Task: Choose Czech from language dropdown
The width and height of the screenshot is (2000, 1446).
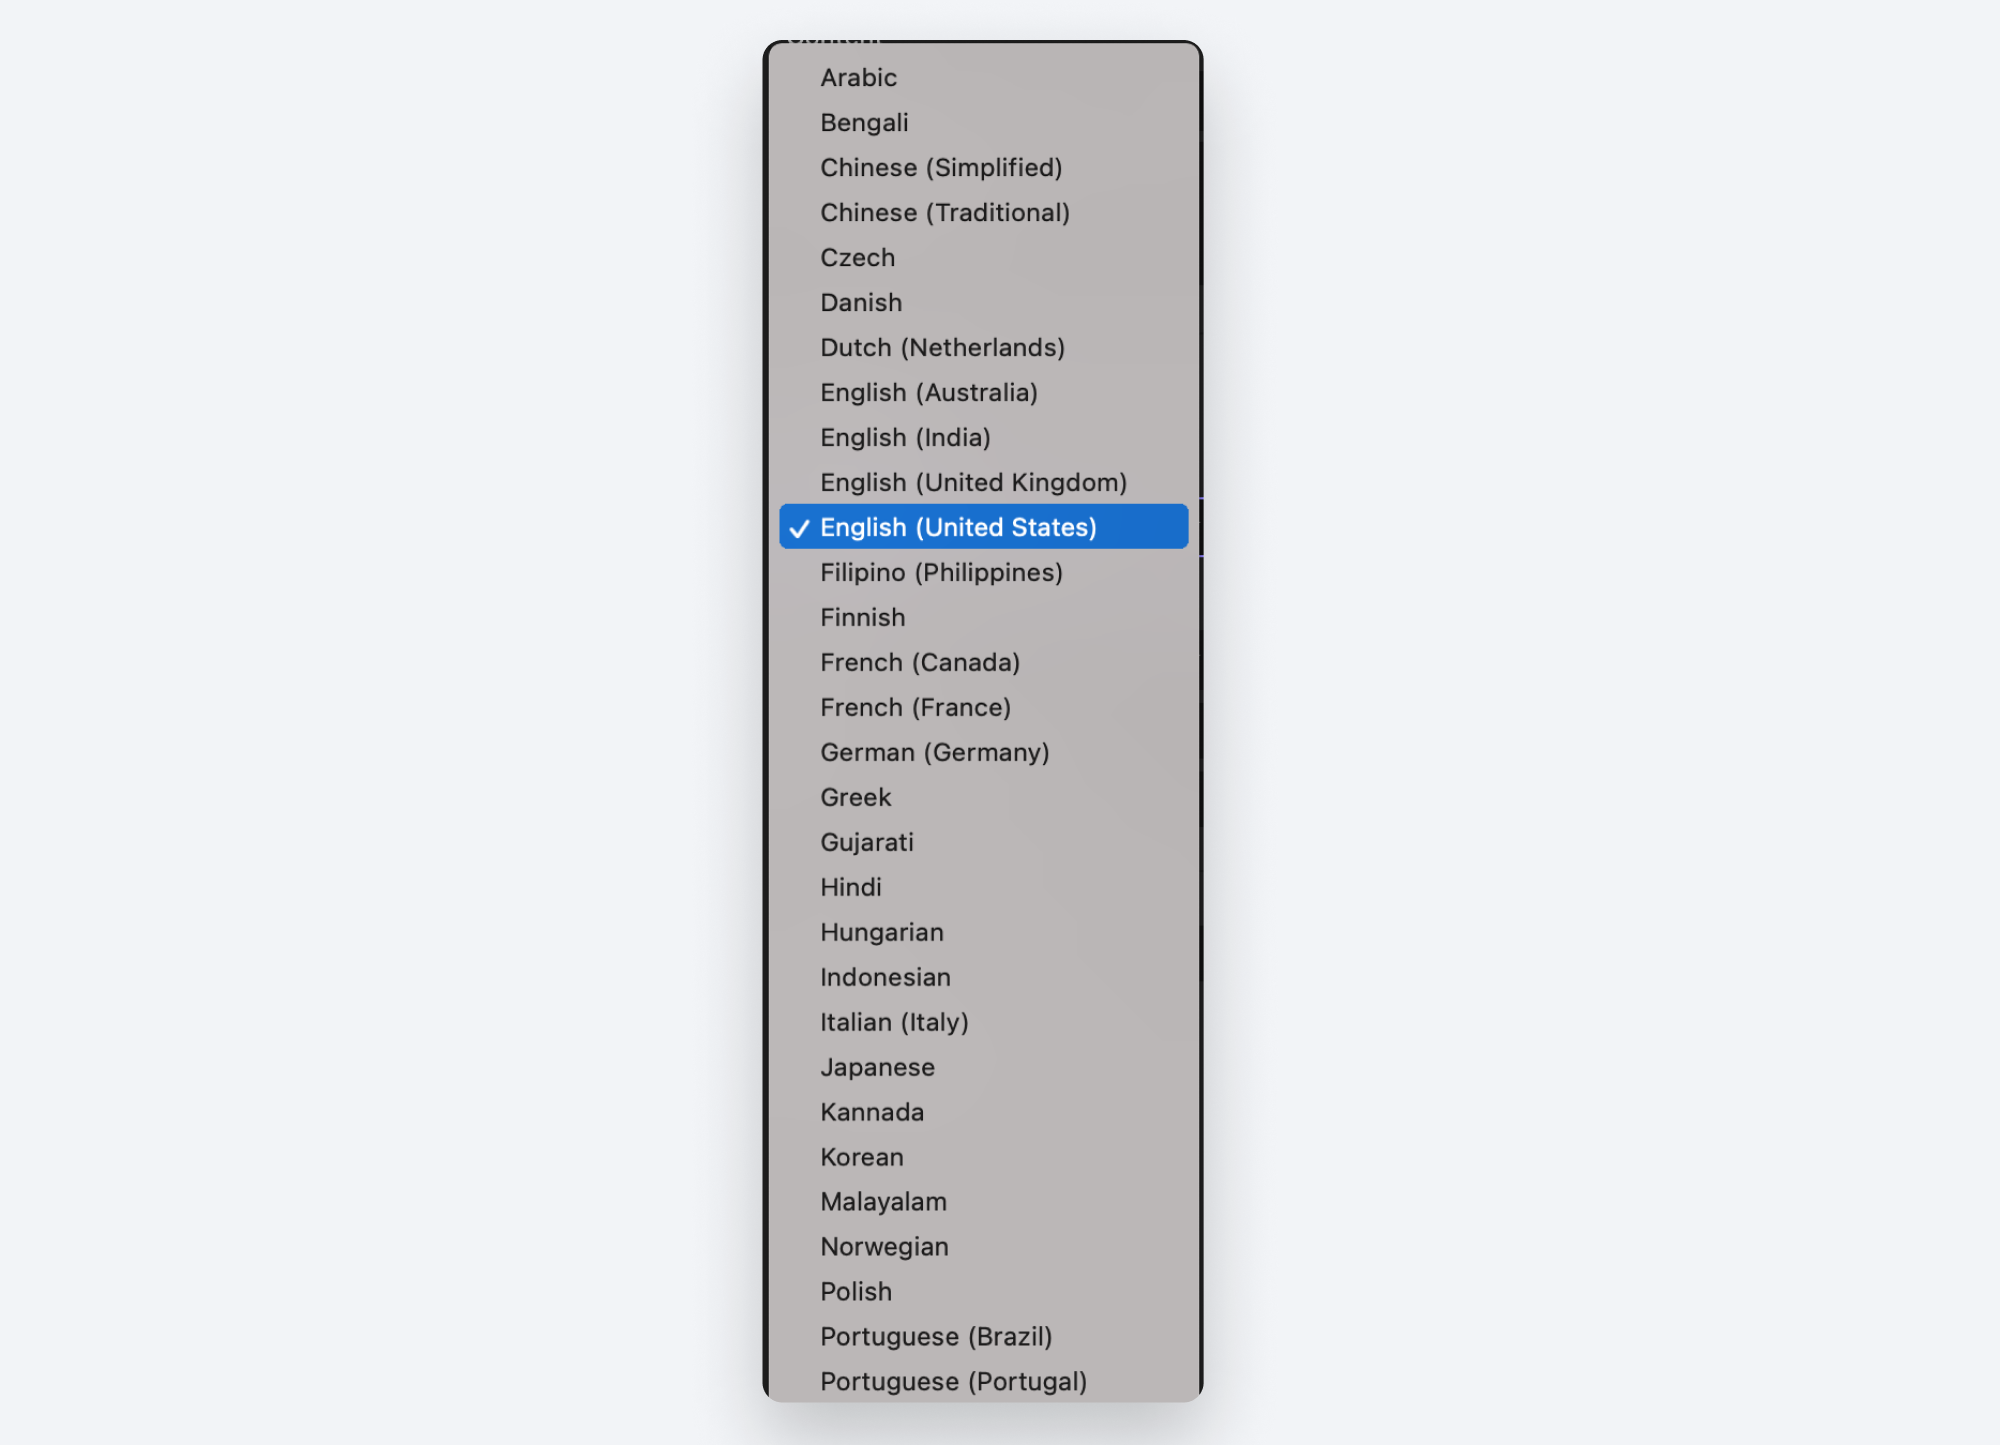Action: 859,256
